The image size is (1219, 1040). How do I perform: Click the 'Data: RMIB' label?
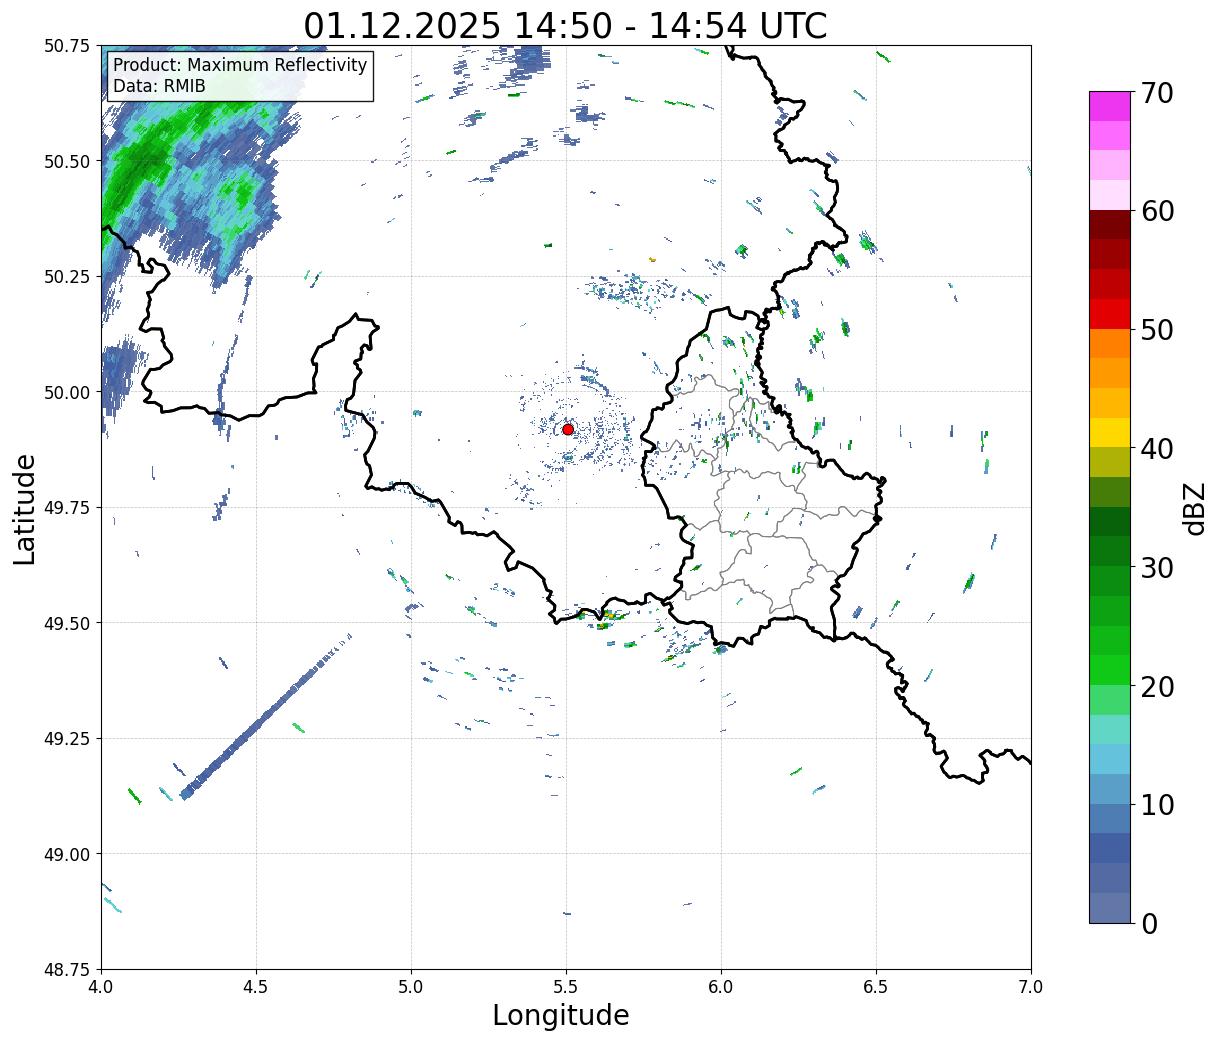(159, 87)
